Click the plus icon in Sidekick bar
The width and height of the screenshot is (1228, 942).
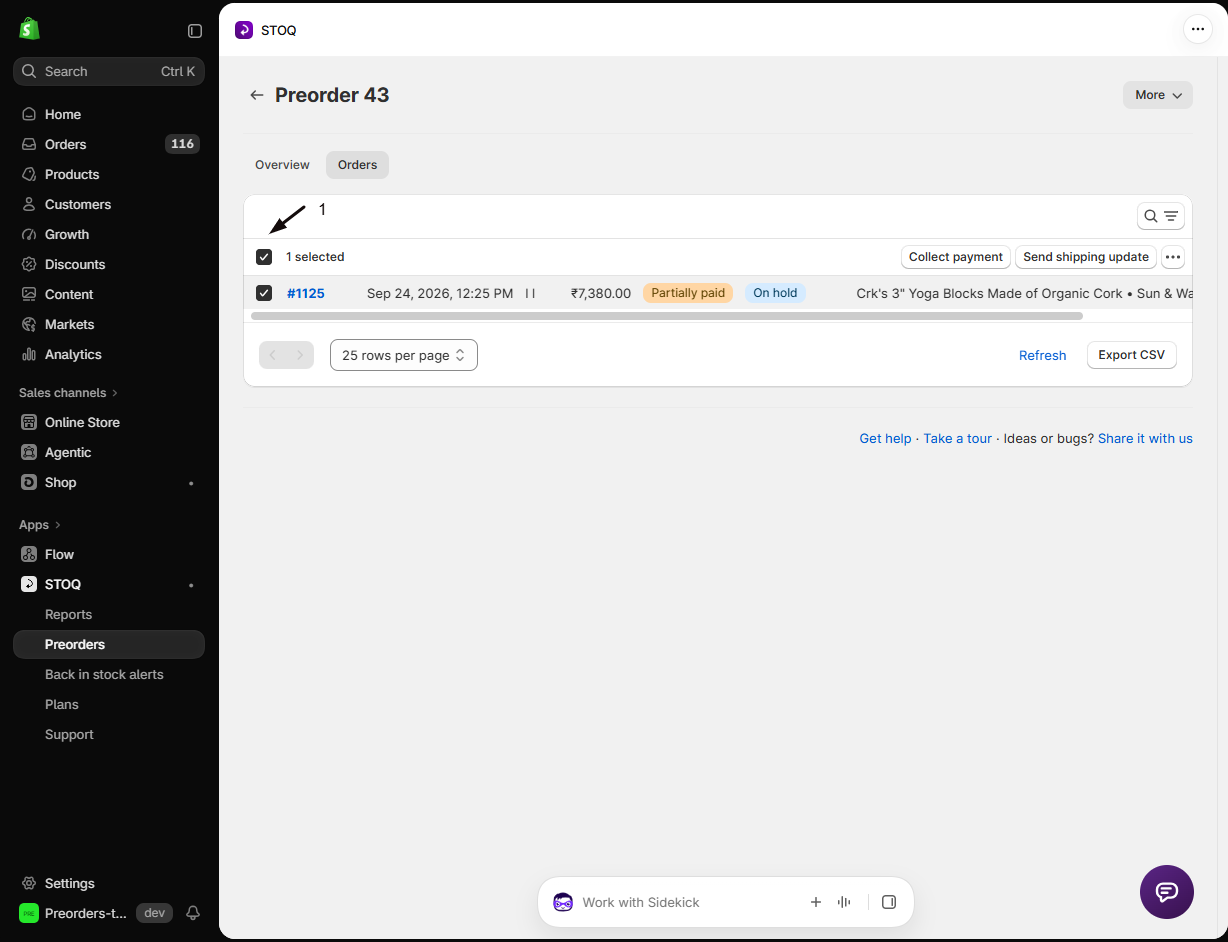[x=816, y=902]
